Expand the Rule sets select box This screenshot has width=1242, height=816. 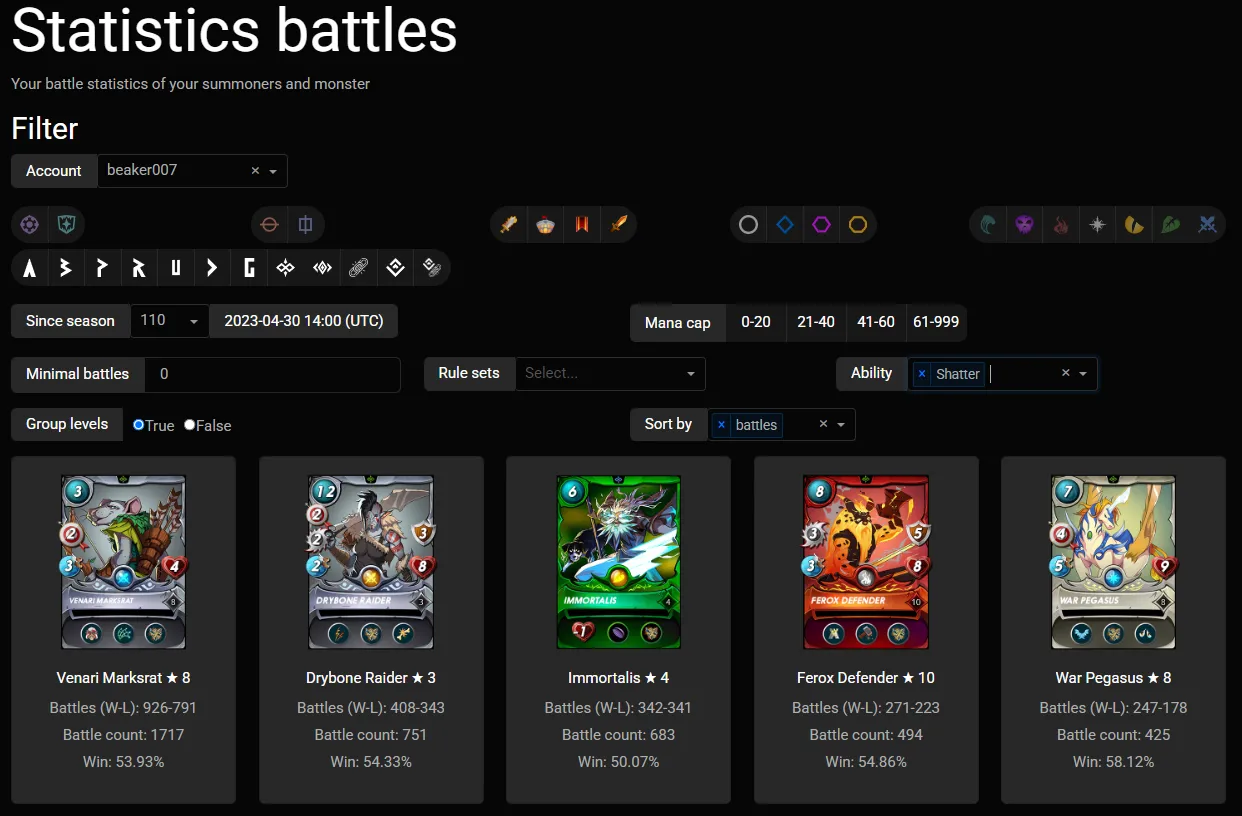pyautogui.click(x=610, y=373)
